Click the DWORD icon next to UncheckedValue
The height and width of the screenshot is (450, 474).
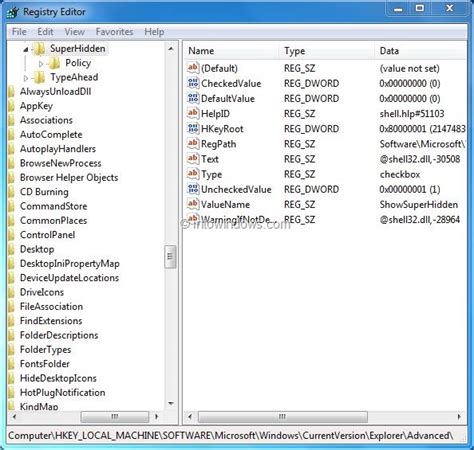tap(193, 189)
